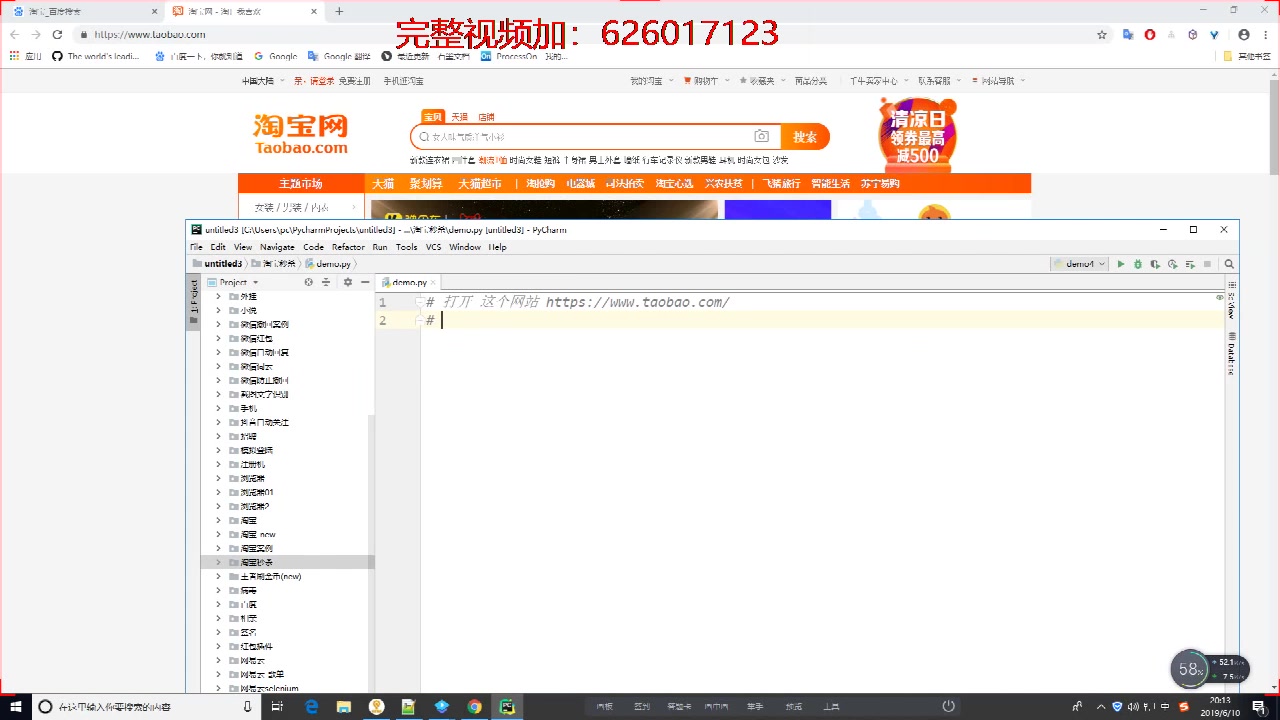
Task: Click the Project panel settings gear
Action: 348,282
